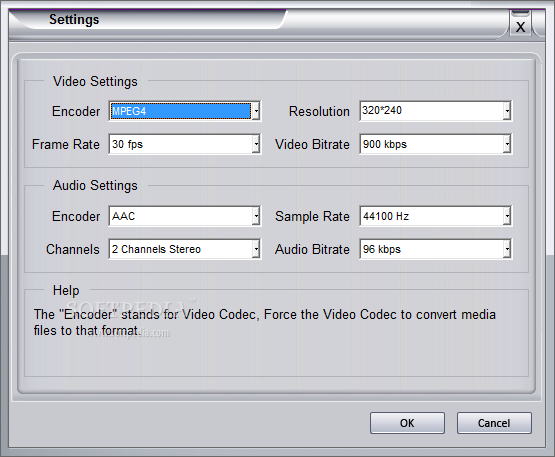The width and height of the screenshot is (555, 457).
Task: Click the AAC audio encoder field
Action: pos(181,216)
